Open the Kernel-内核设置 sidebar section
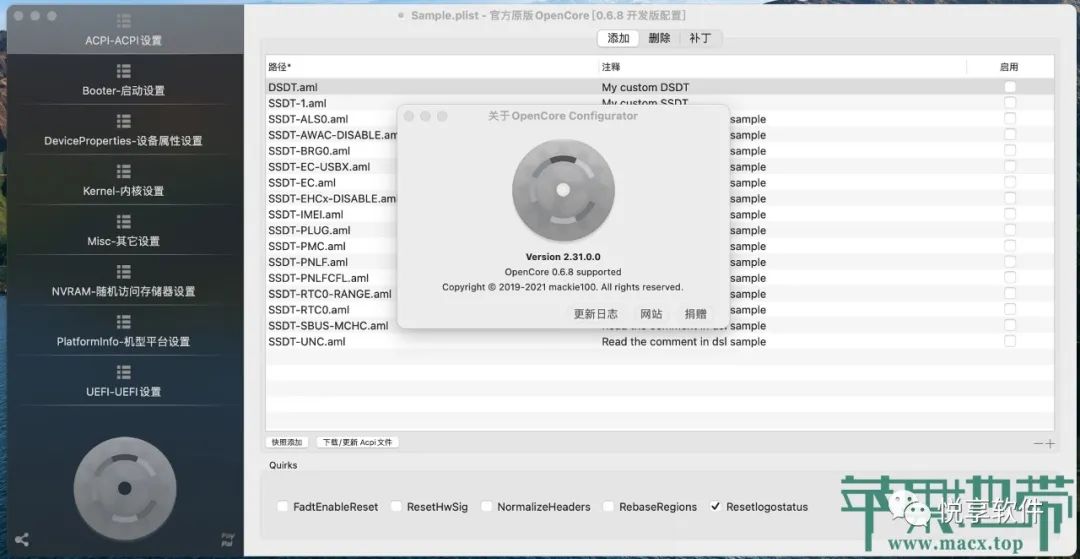 pos(124,181)
